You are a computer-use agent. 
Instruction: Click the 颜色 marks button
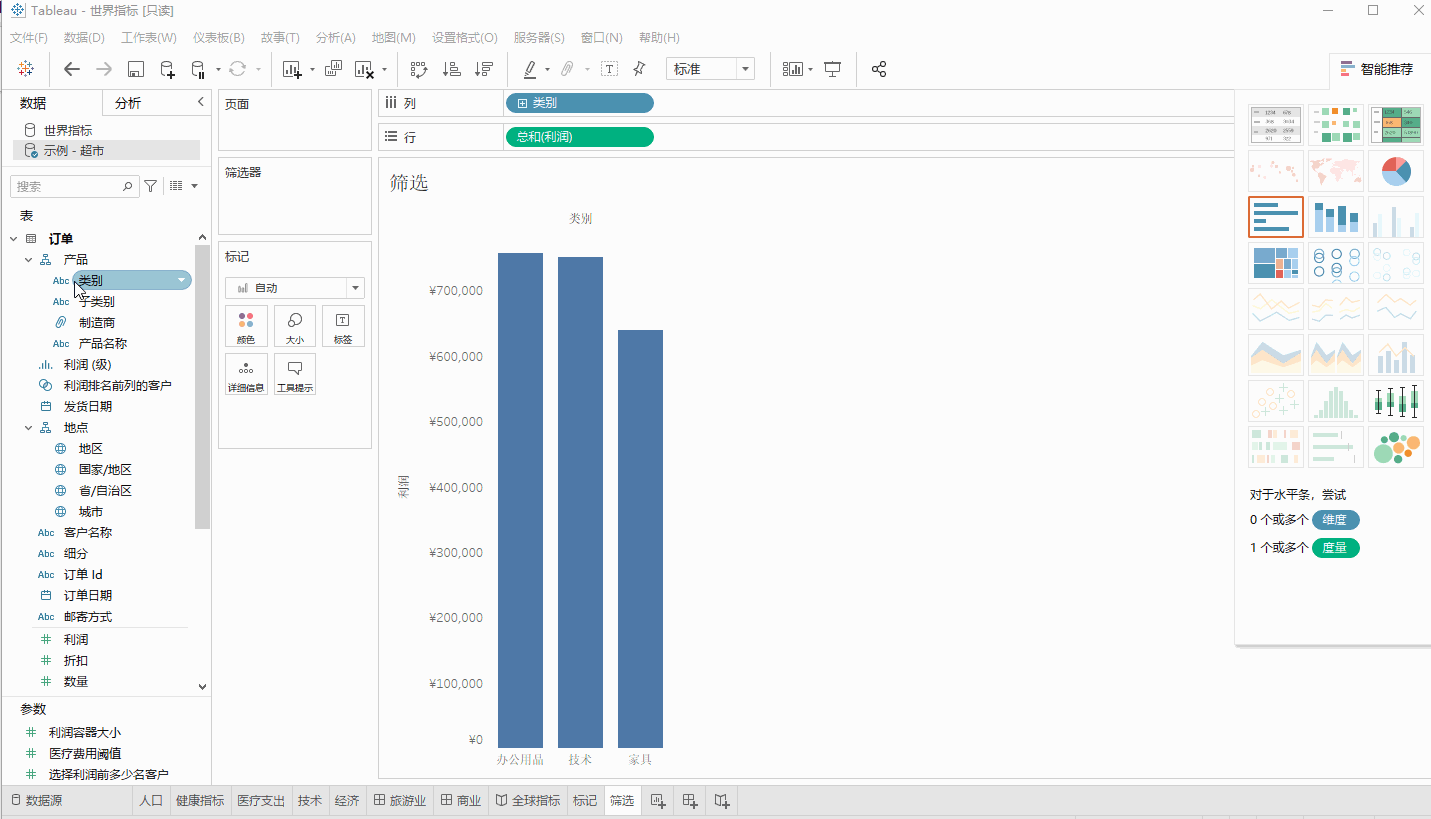click(246, 326)
